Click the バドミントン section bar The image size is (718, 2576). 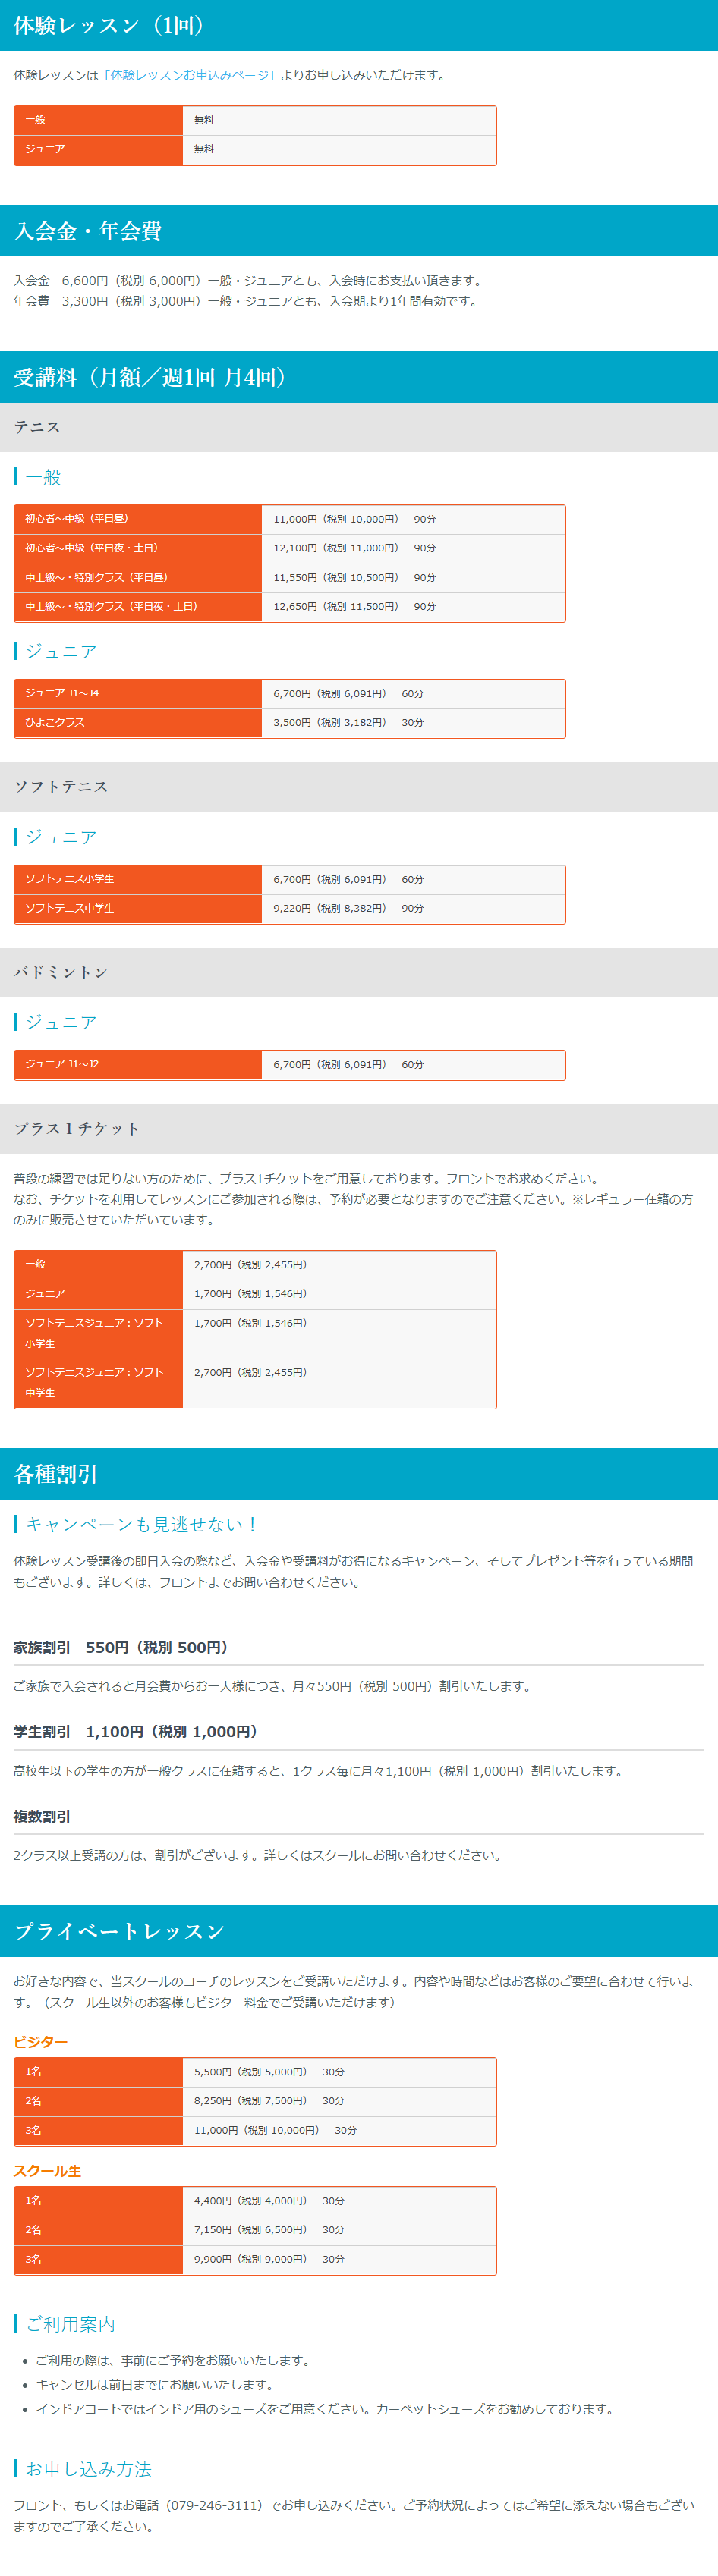(x=61, y=972)
